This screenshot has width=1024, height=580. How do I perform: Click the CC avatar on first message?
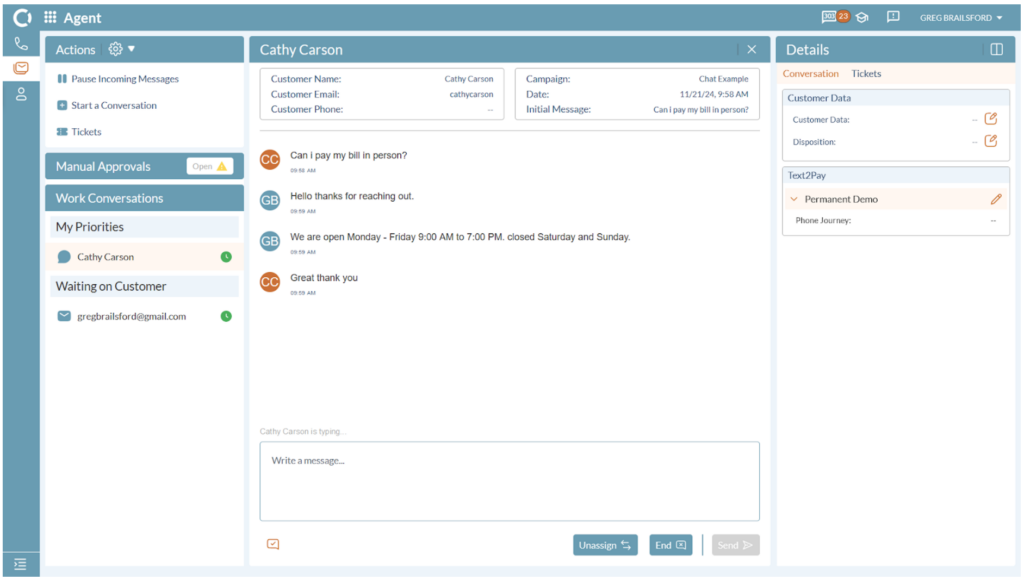click(x=270, y=159)
